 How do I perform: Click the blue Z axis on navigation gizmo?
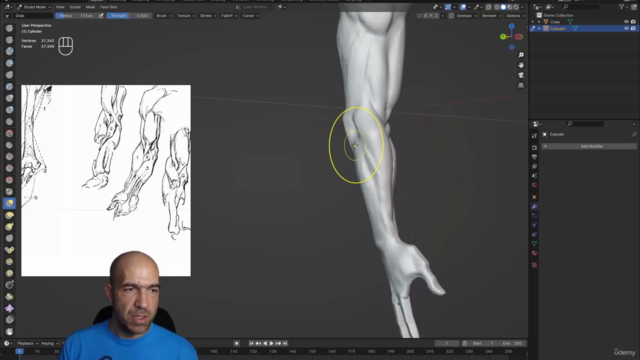coord(511,26)
